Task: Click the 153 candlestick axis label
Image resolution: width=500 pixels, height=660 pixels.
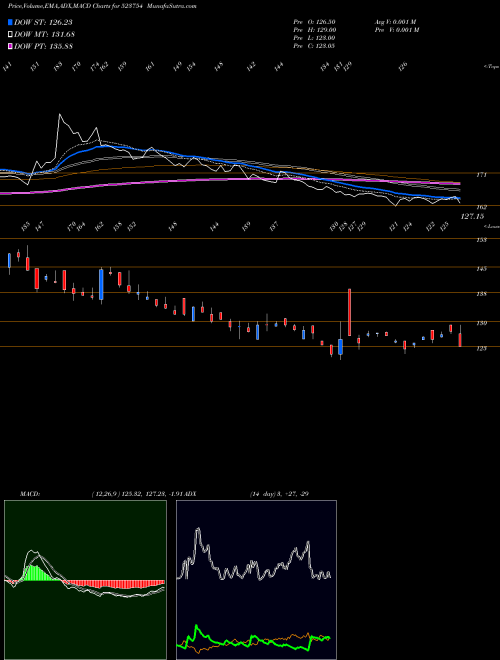Action: (x=481, y=240)
